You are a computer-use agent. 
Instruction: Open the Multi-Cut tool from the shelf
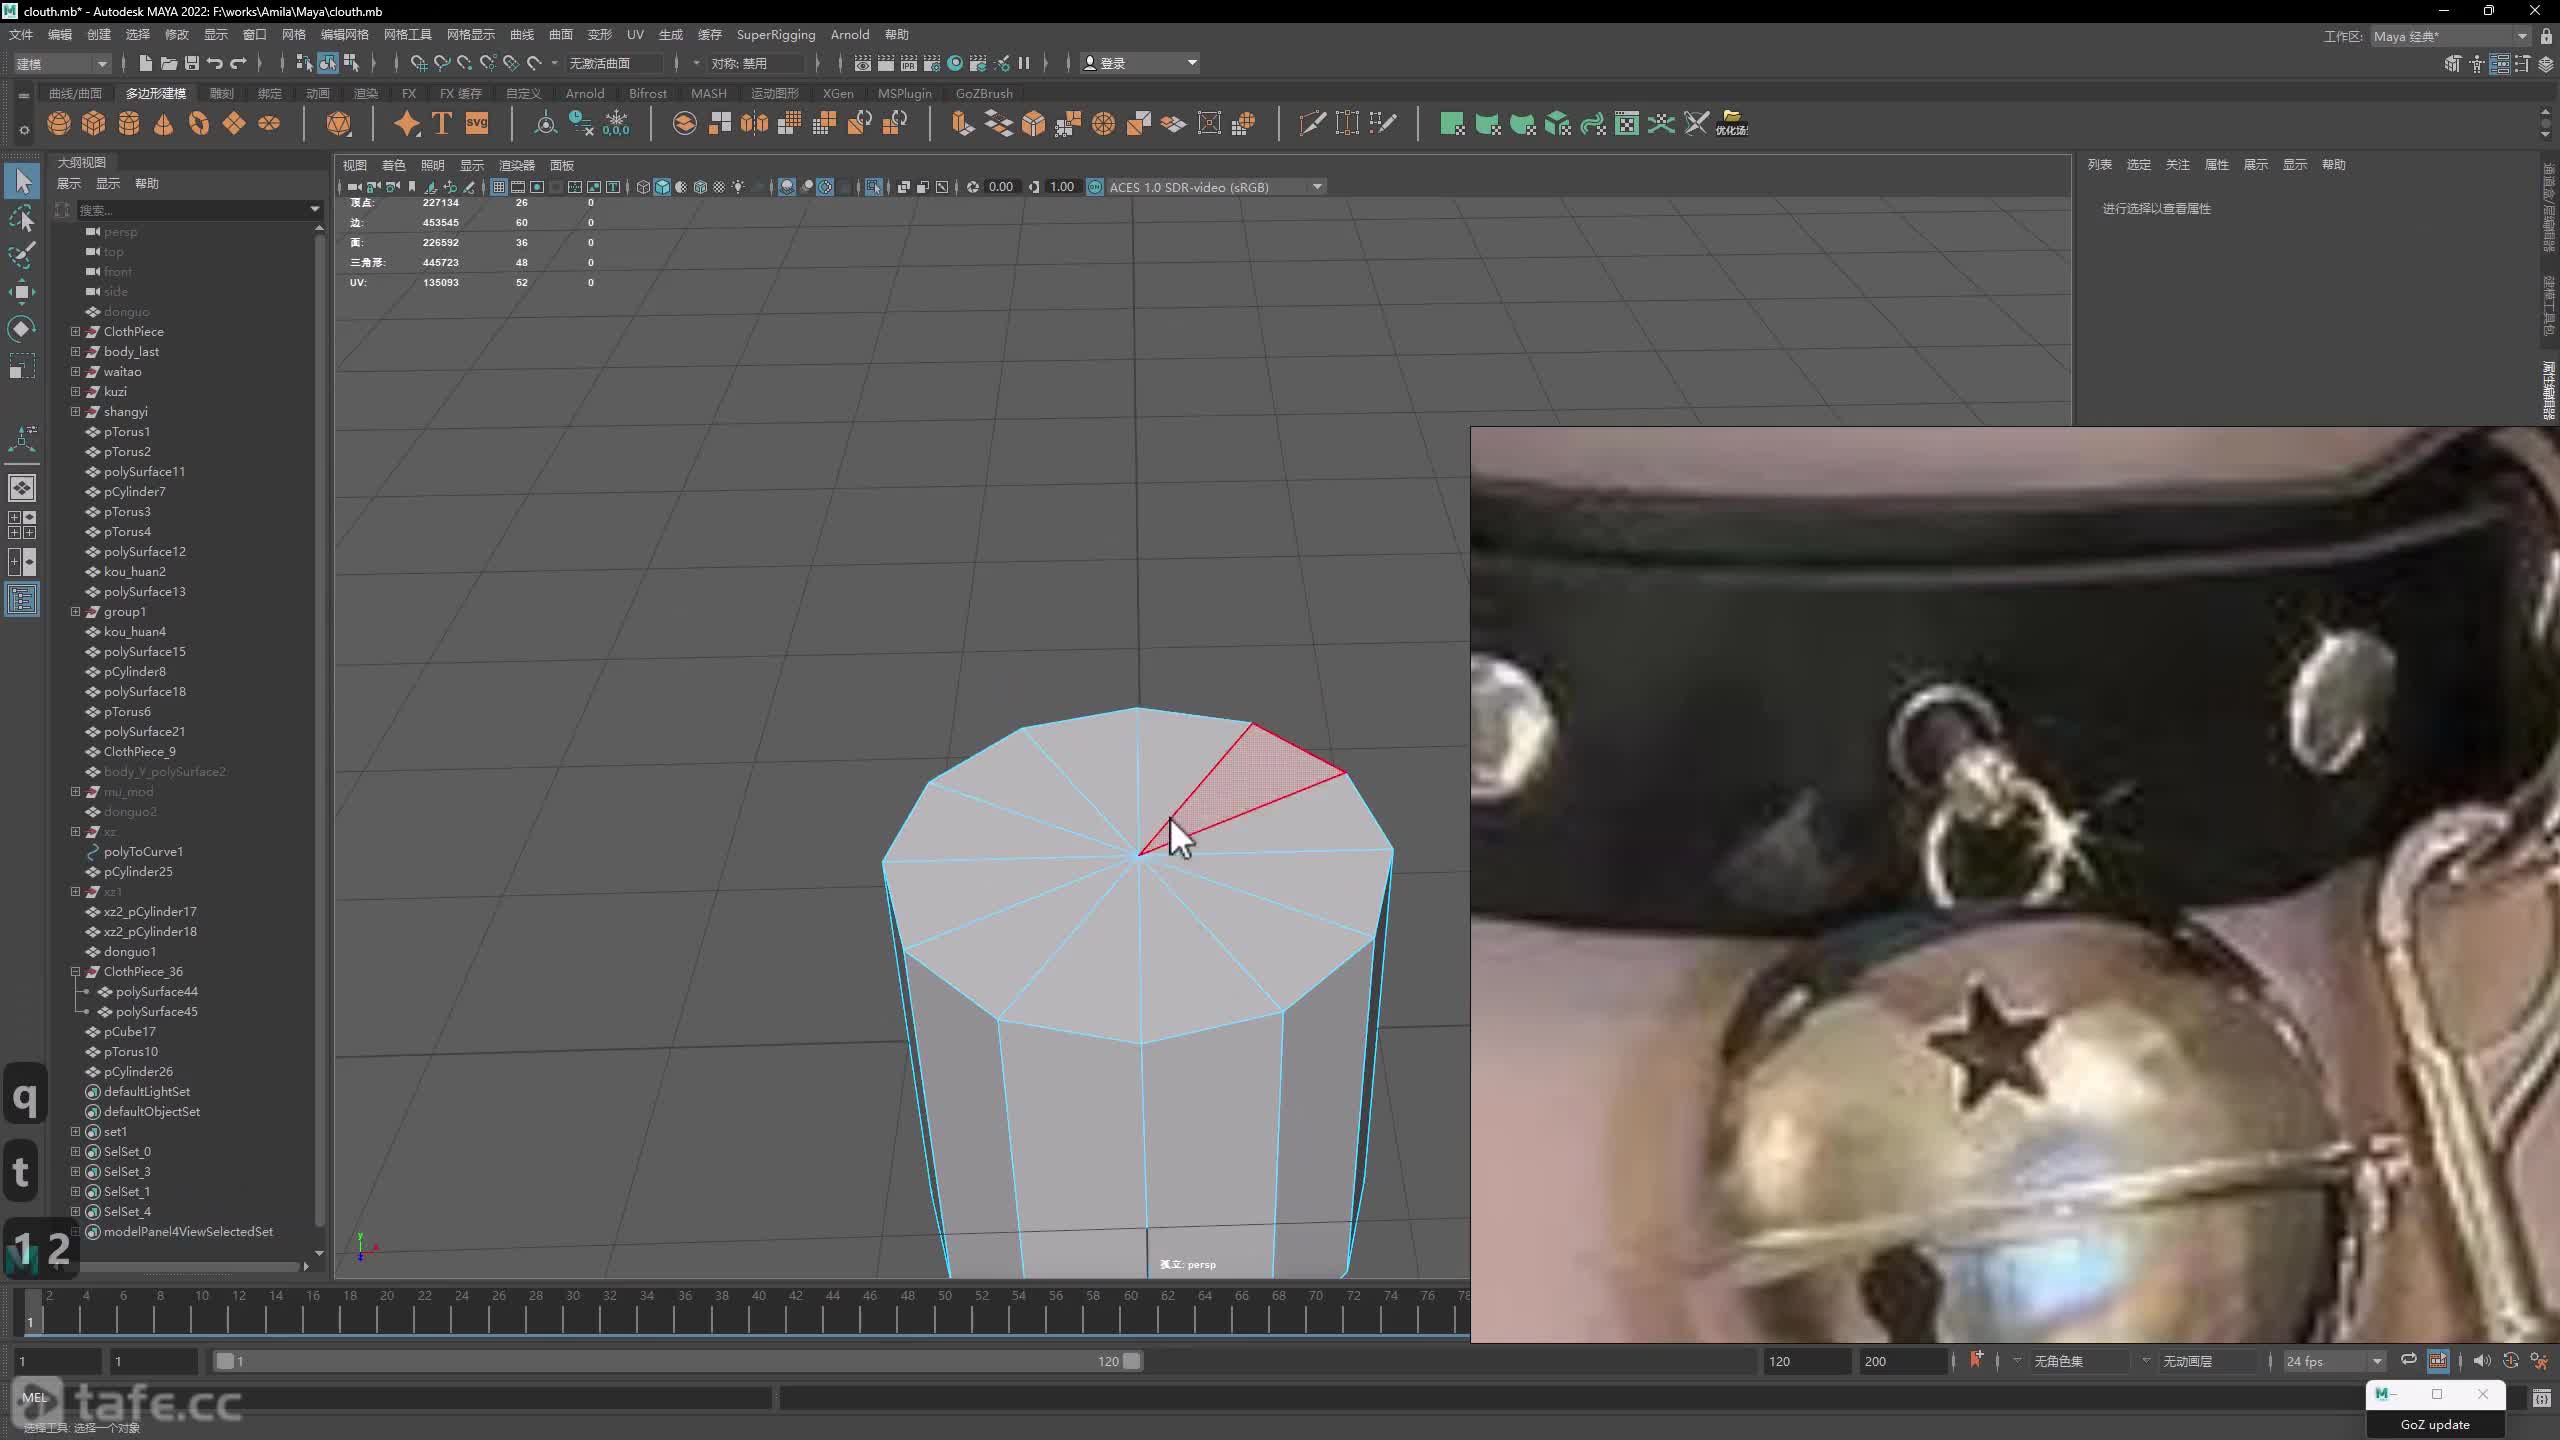click(1312, 123)
